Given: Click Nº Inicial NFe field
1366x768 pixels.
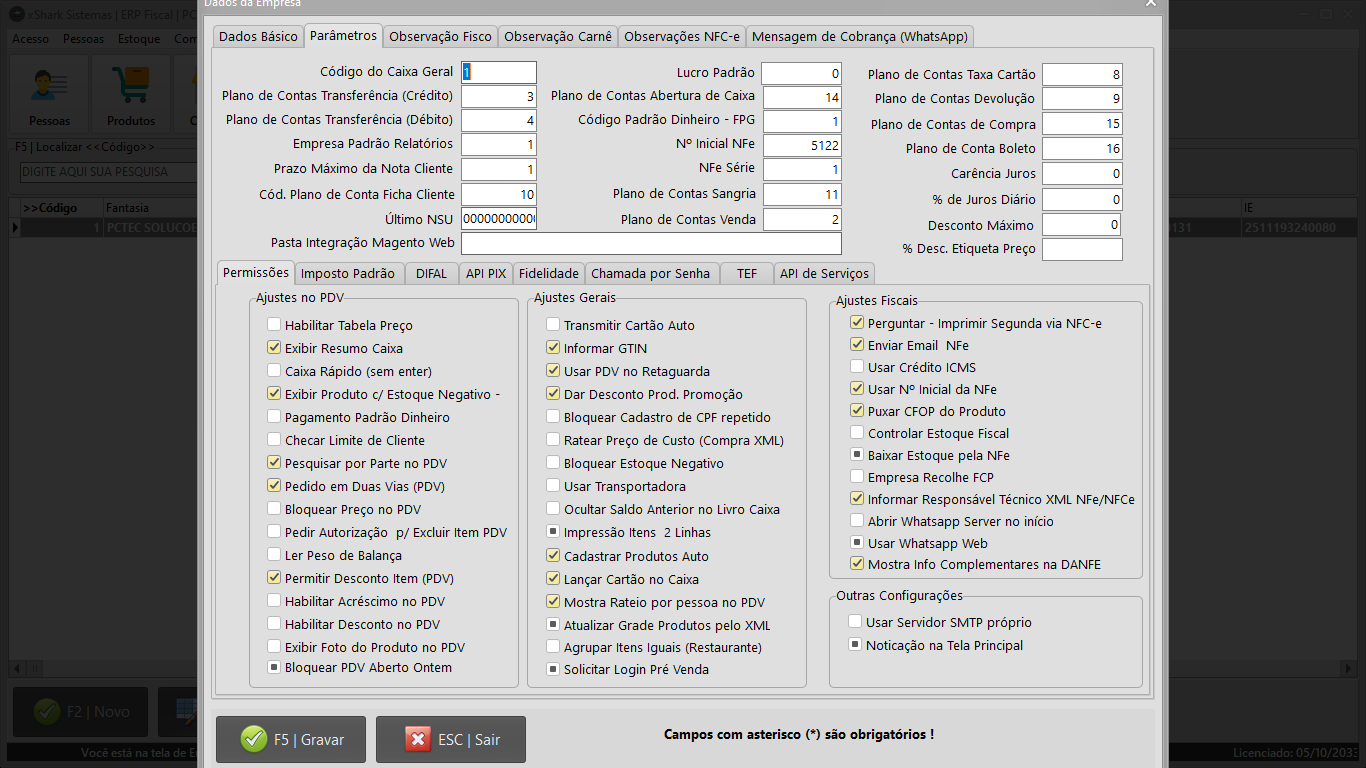Looking at the screenshot, I should [801, 145].
